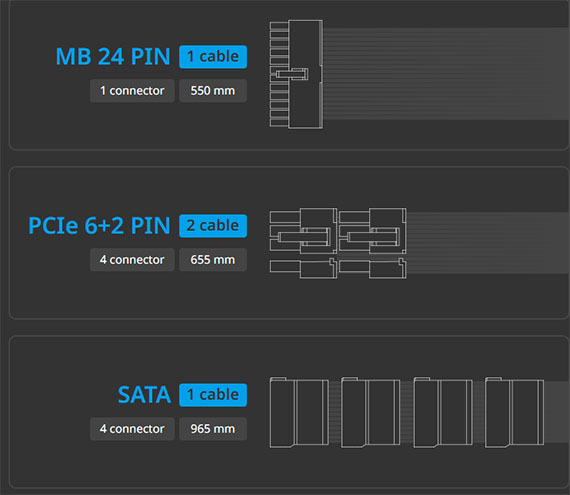The image size is (570, 495).
Task: Click the MB 24 PIN ribbon cable graphic
Action: coord(446,74)
